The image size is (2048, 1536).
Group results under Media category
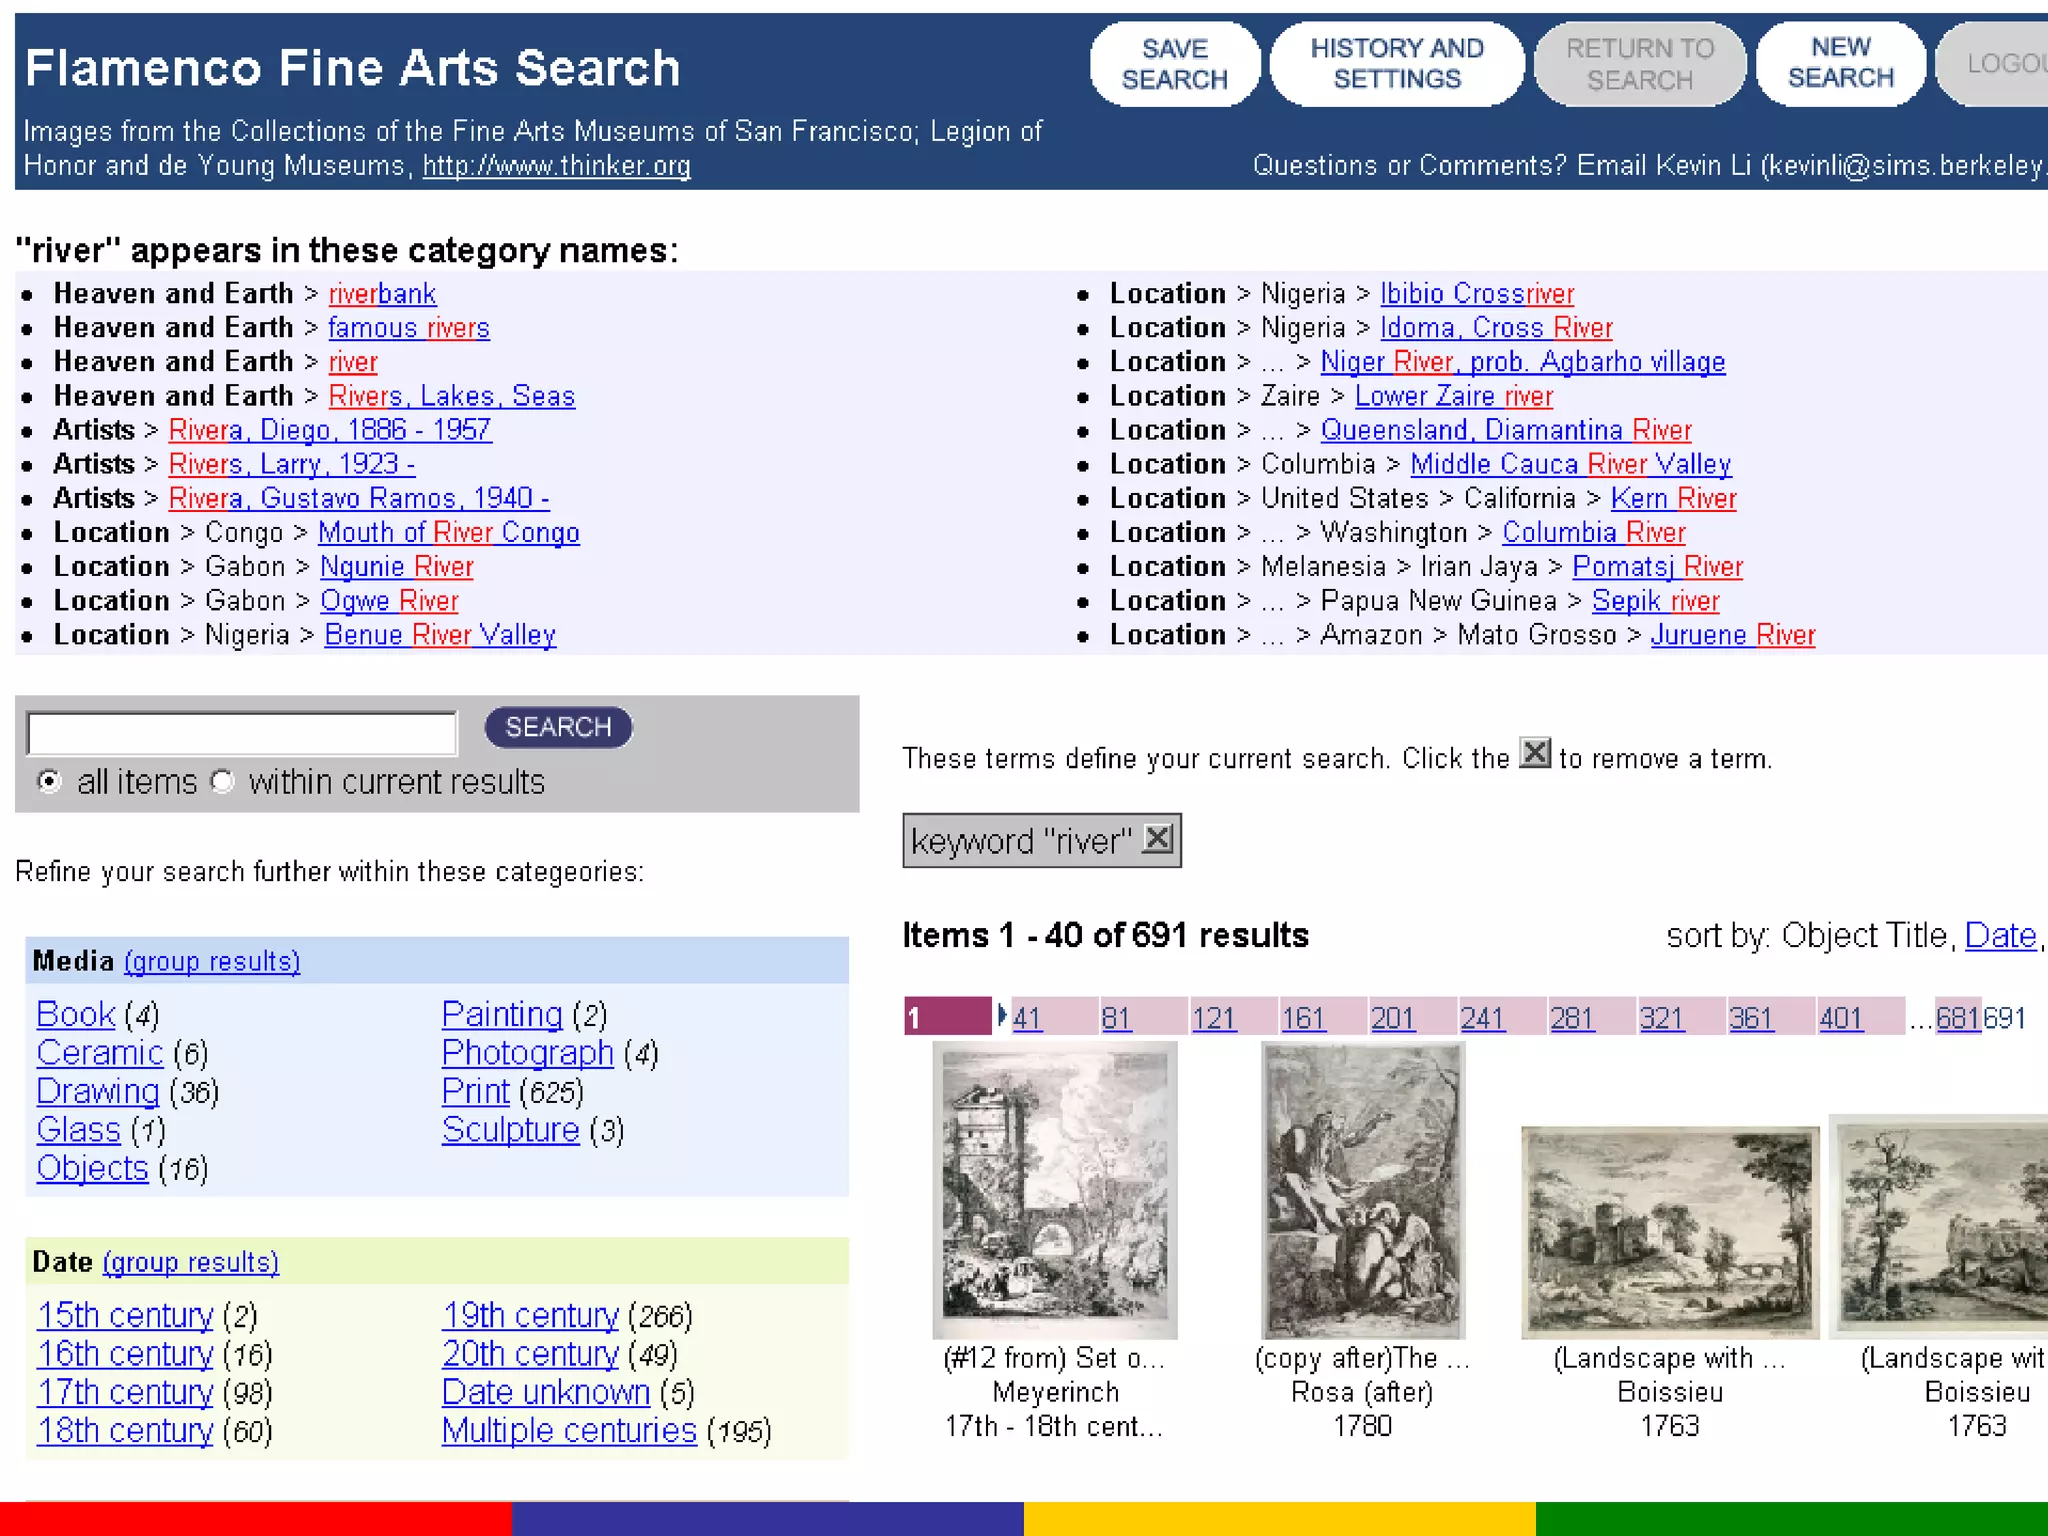click(212, 961)
